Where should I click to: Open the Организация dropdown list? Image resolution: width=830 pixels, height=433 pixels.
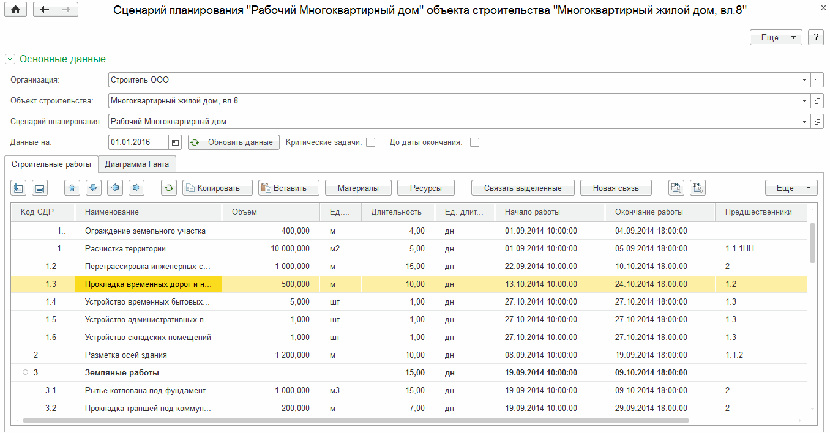point(804,79)
